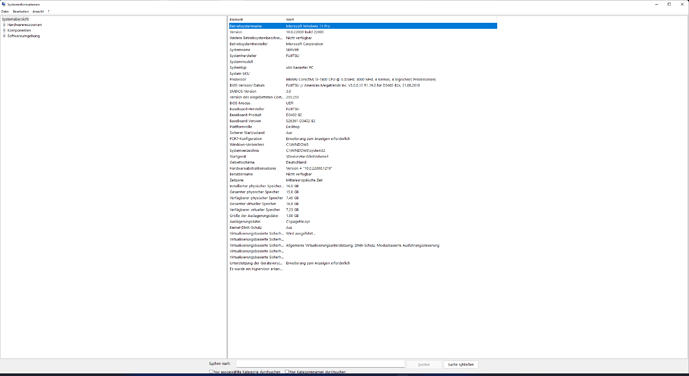Screen dimensions: 689x376
Task: Select the BIOS-Version/-Datum row
Action: [363, 85]
